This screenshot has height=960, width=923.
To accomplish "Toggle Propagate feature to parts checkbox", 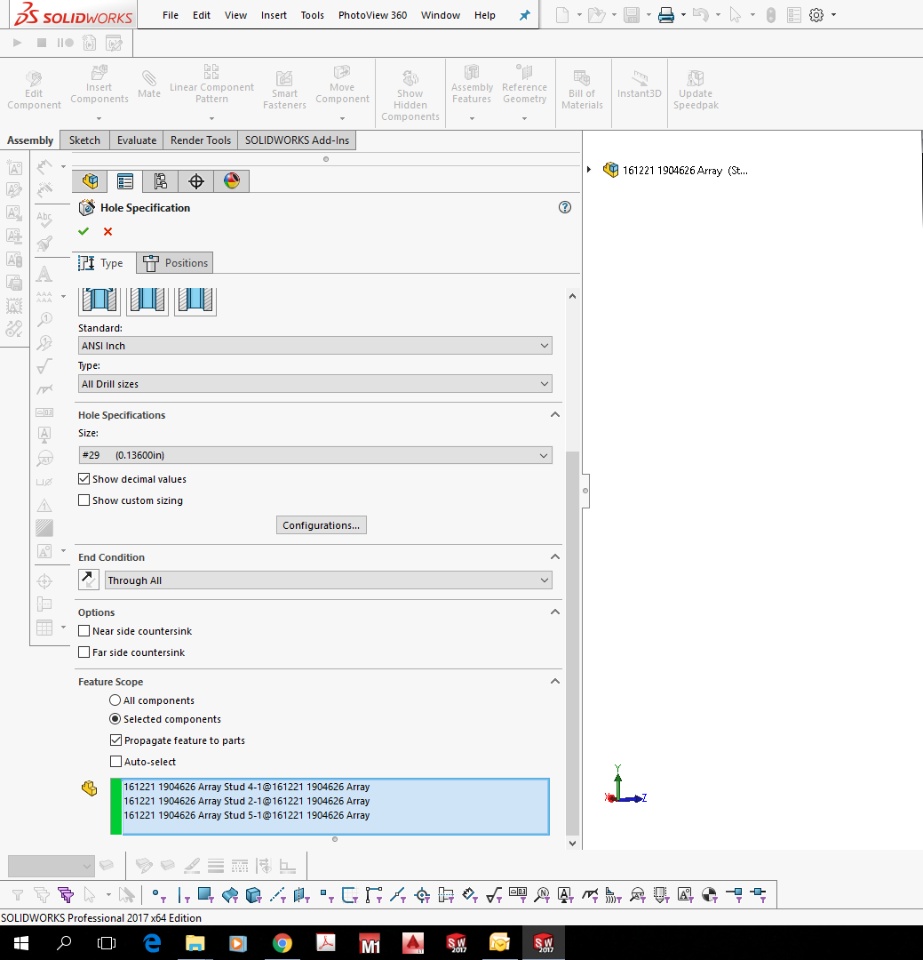I will [116, 740].
